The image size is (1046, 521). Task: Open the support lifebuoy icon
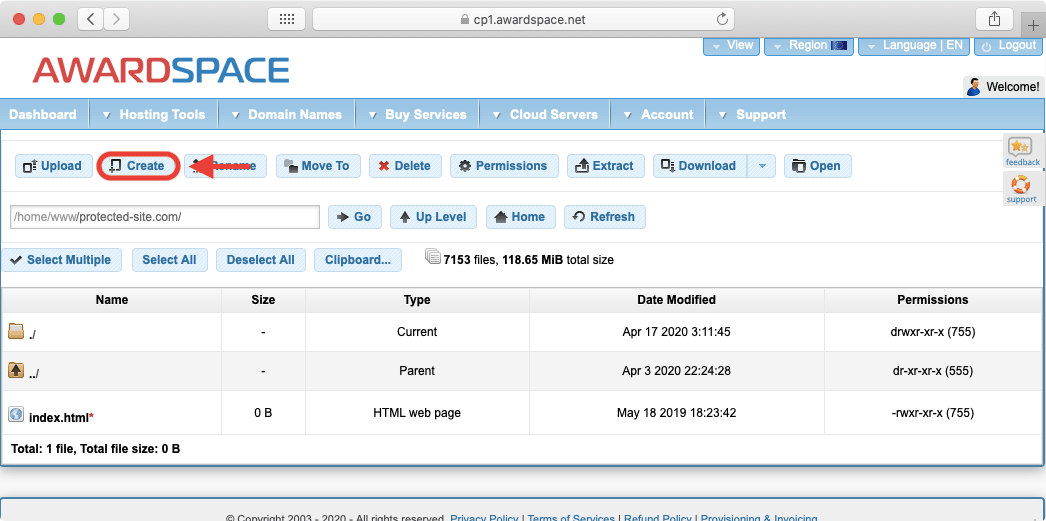(1022, 188)
